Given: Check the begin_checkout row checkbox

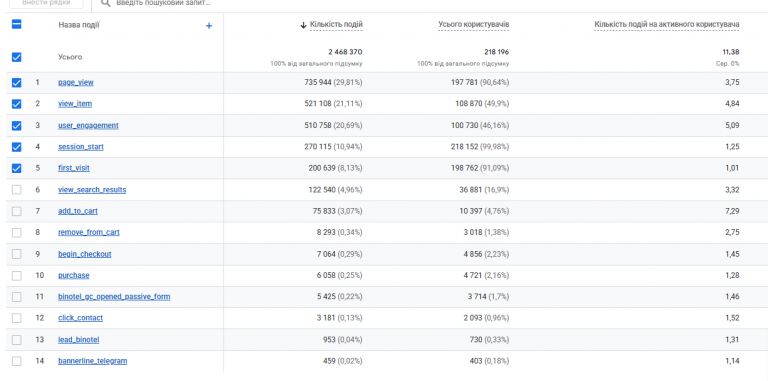Looking at the screenshot, I should point(16,254).
